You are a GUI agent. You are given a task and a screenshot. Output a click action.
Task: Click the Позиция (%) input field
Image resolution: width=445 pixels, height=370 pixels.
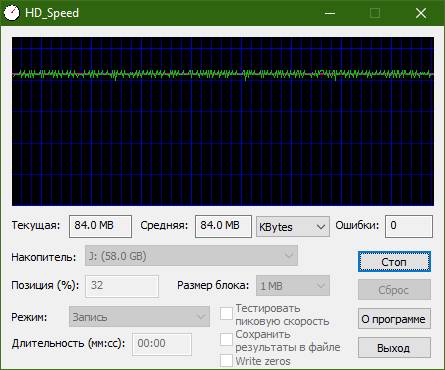(122, 286)
